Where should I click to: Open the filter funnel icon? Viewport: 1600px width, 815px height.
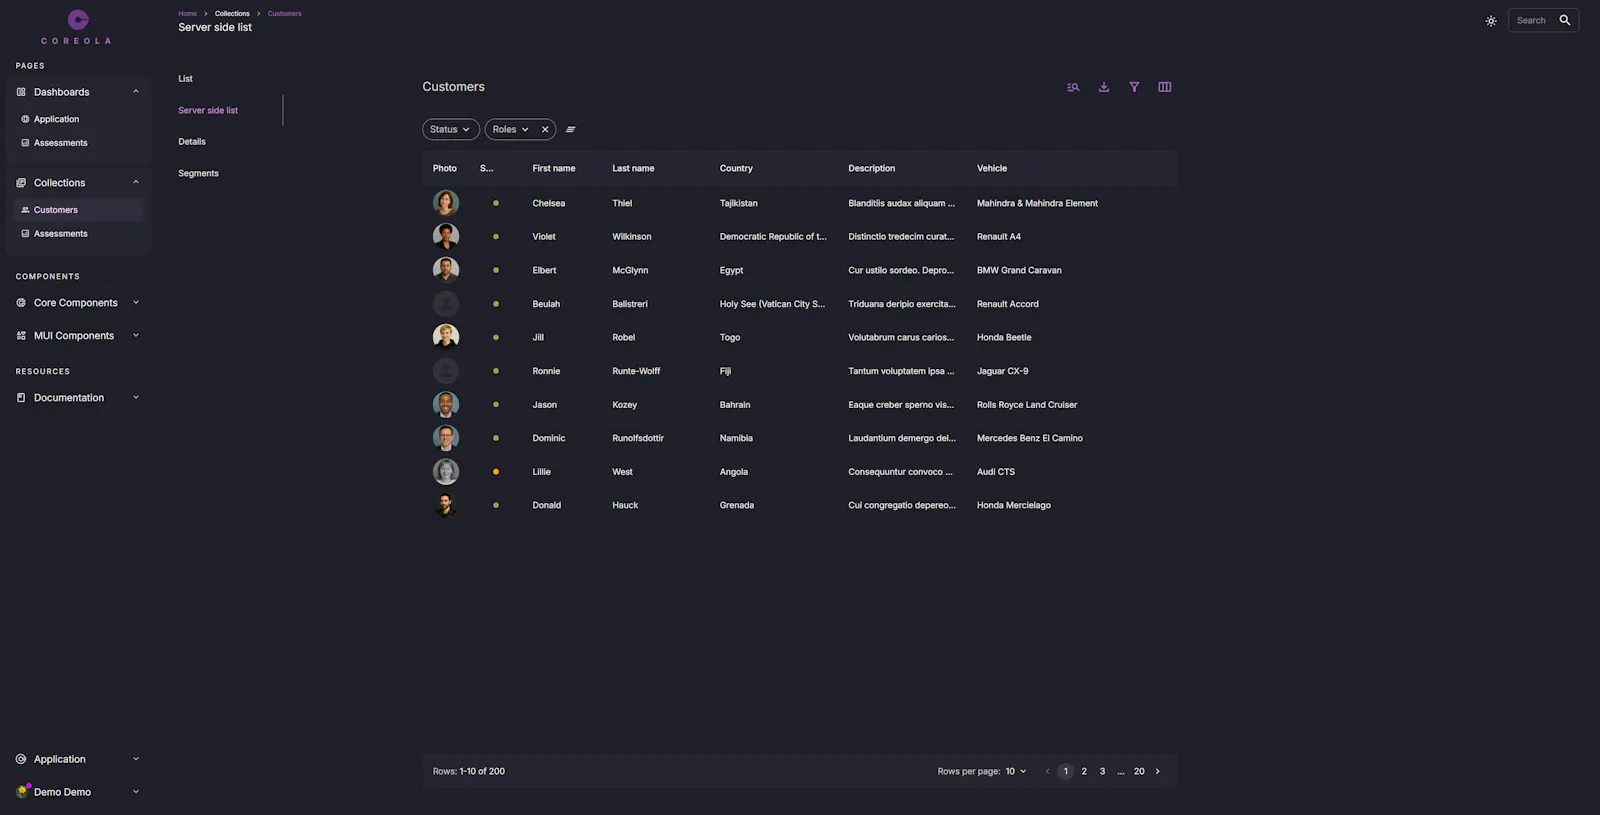coord(1134,87)
